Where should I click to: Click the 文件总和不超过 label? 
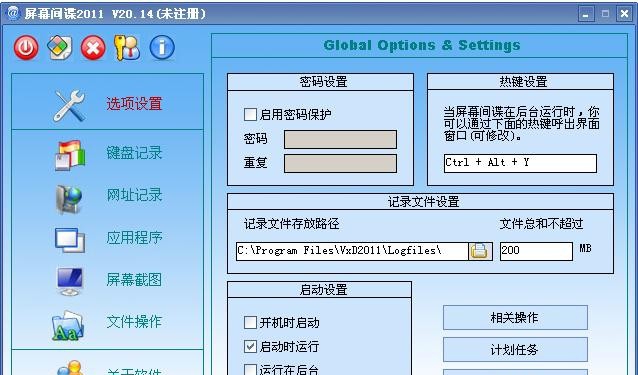(x=541, y=224)
